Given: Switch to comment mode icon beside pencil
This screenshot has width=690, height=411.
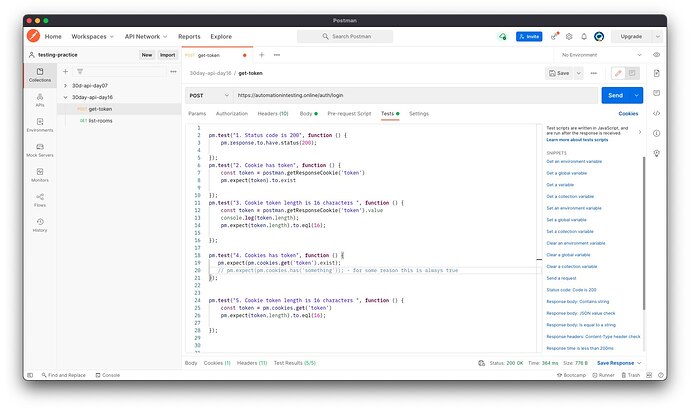Looking at the screenshot, I should tap(632, 73).
